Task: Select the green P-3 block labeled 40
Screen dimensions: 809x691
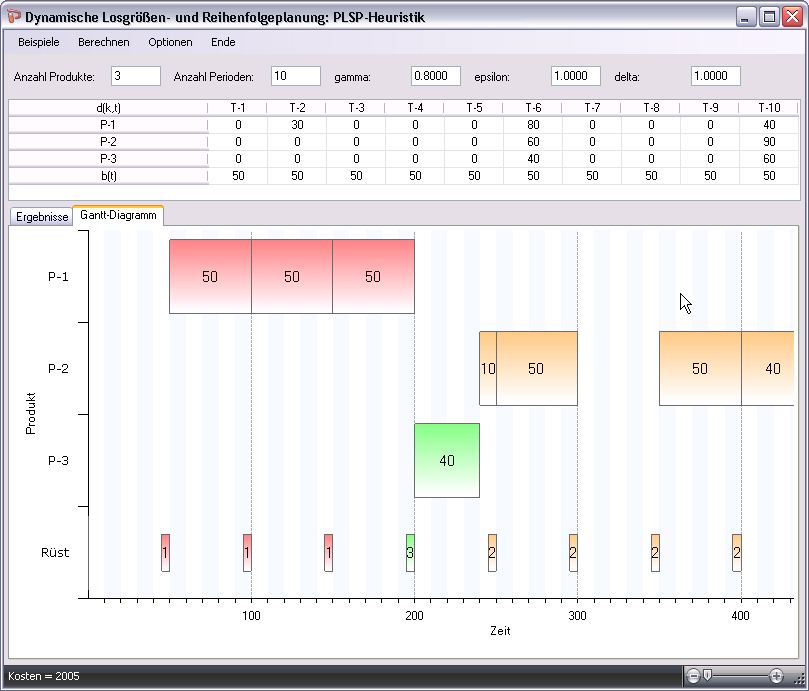Action: tap(447, 460)
